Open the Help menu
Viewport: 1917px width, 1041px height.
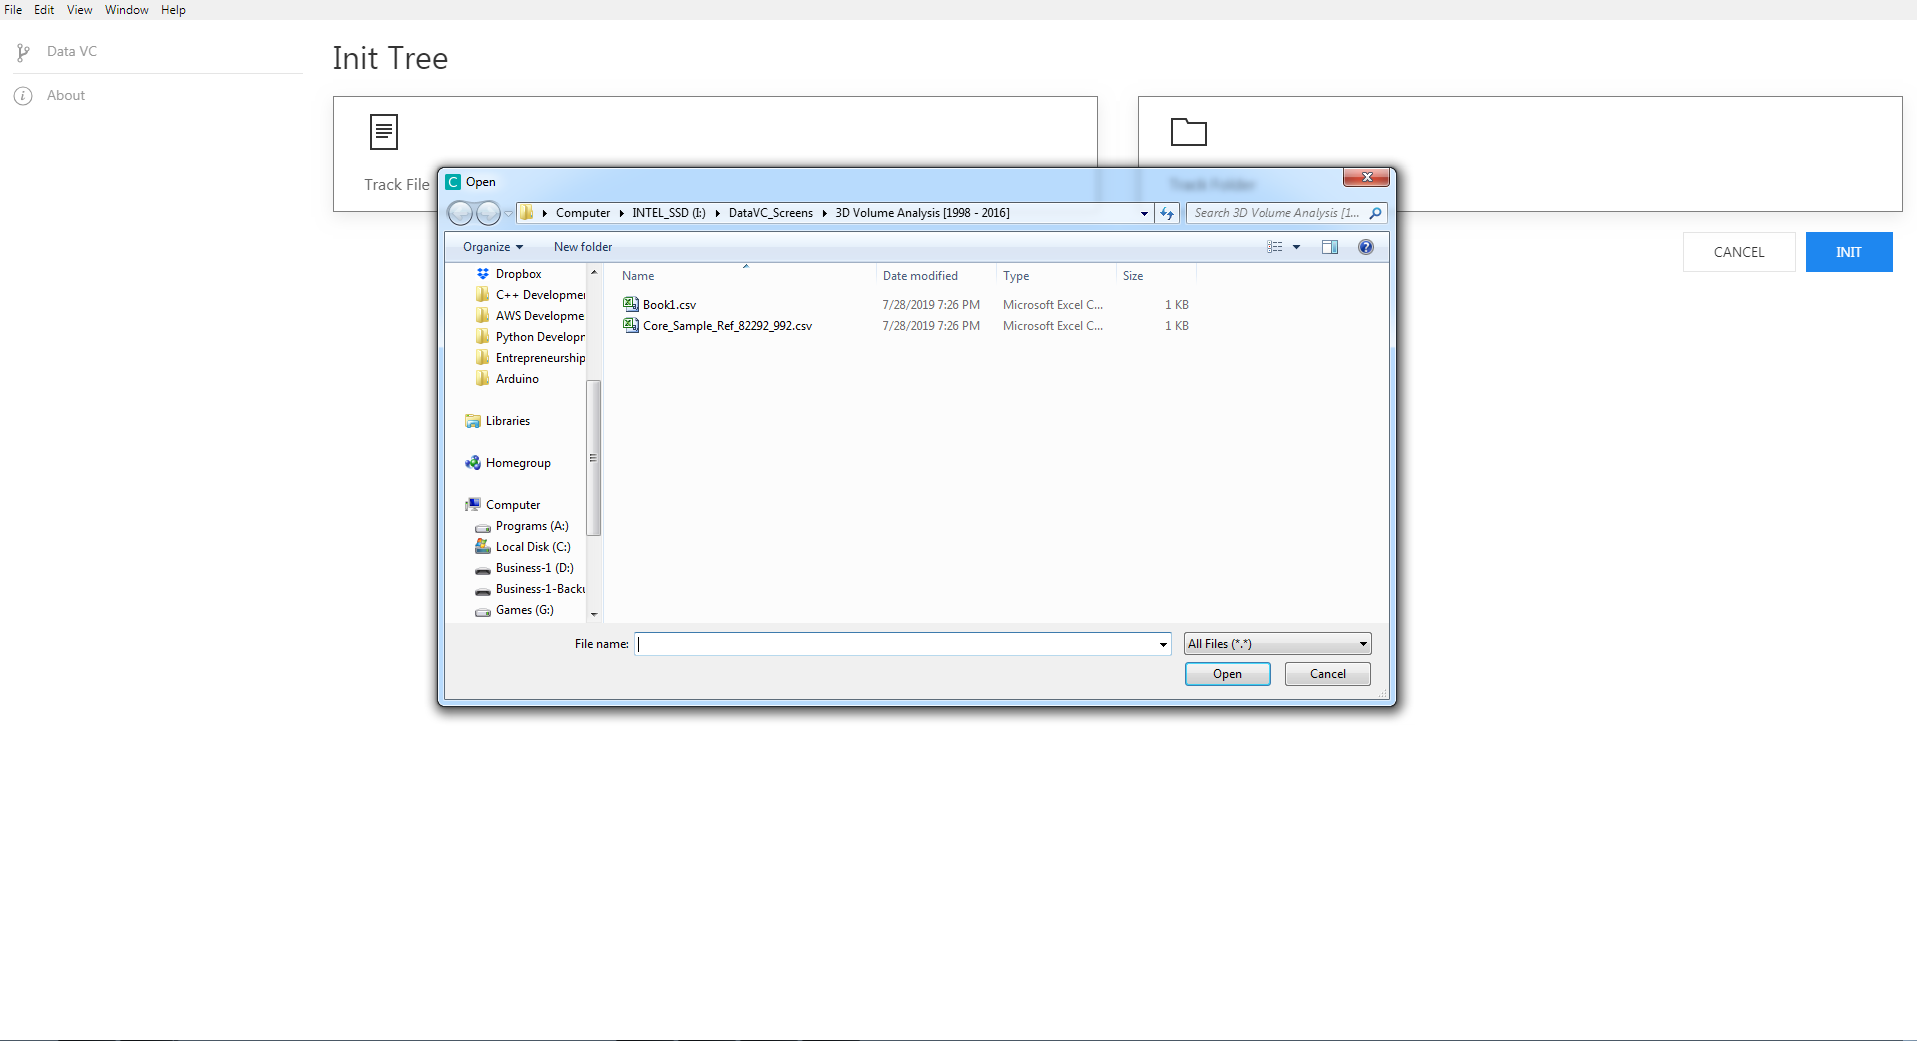tap(173, 10)
